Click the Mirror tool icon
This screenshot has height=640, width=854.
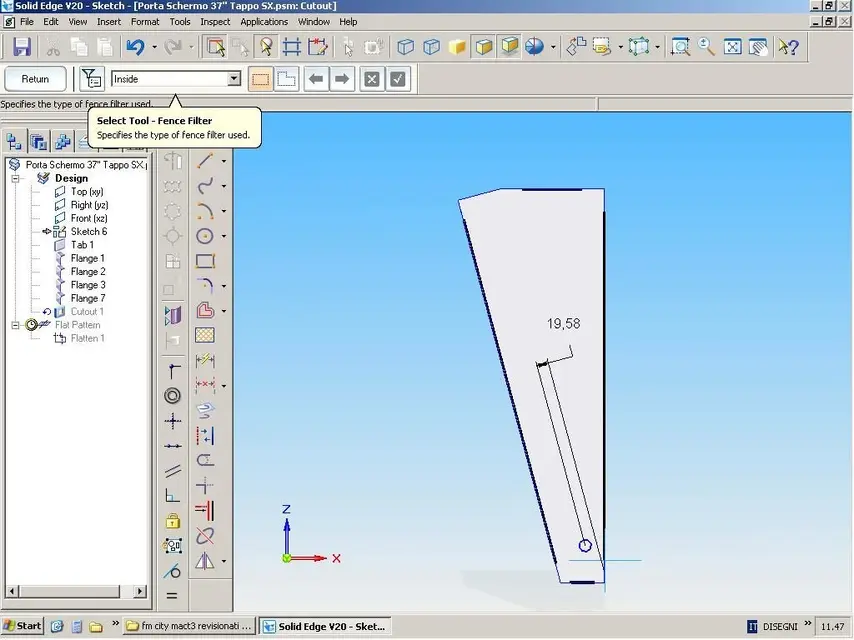click(205, 560)
